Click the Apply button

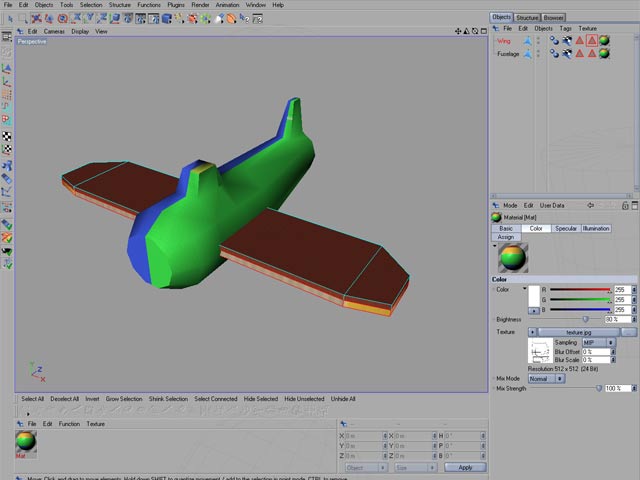(x=465, y=467)
